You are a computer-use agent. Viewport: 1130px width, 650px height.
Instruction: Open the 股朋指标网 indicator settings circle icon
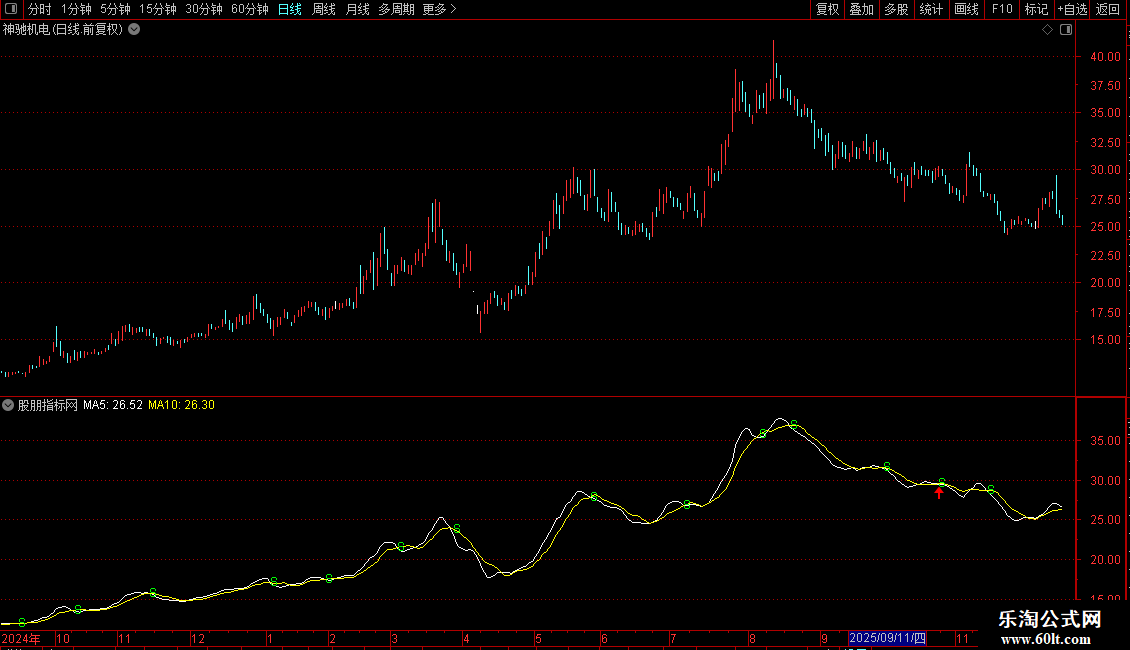click(8, 405)
